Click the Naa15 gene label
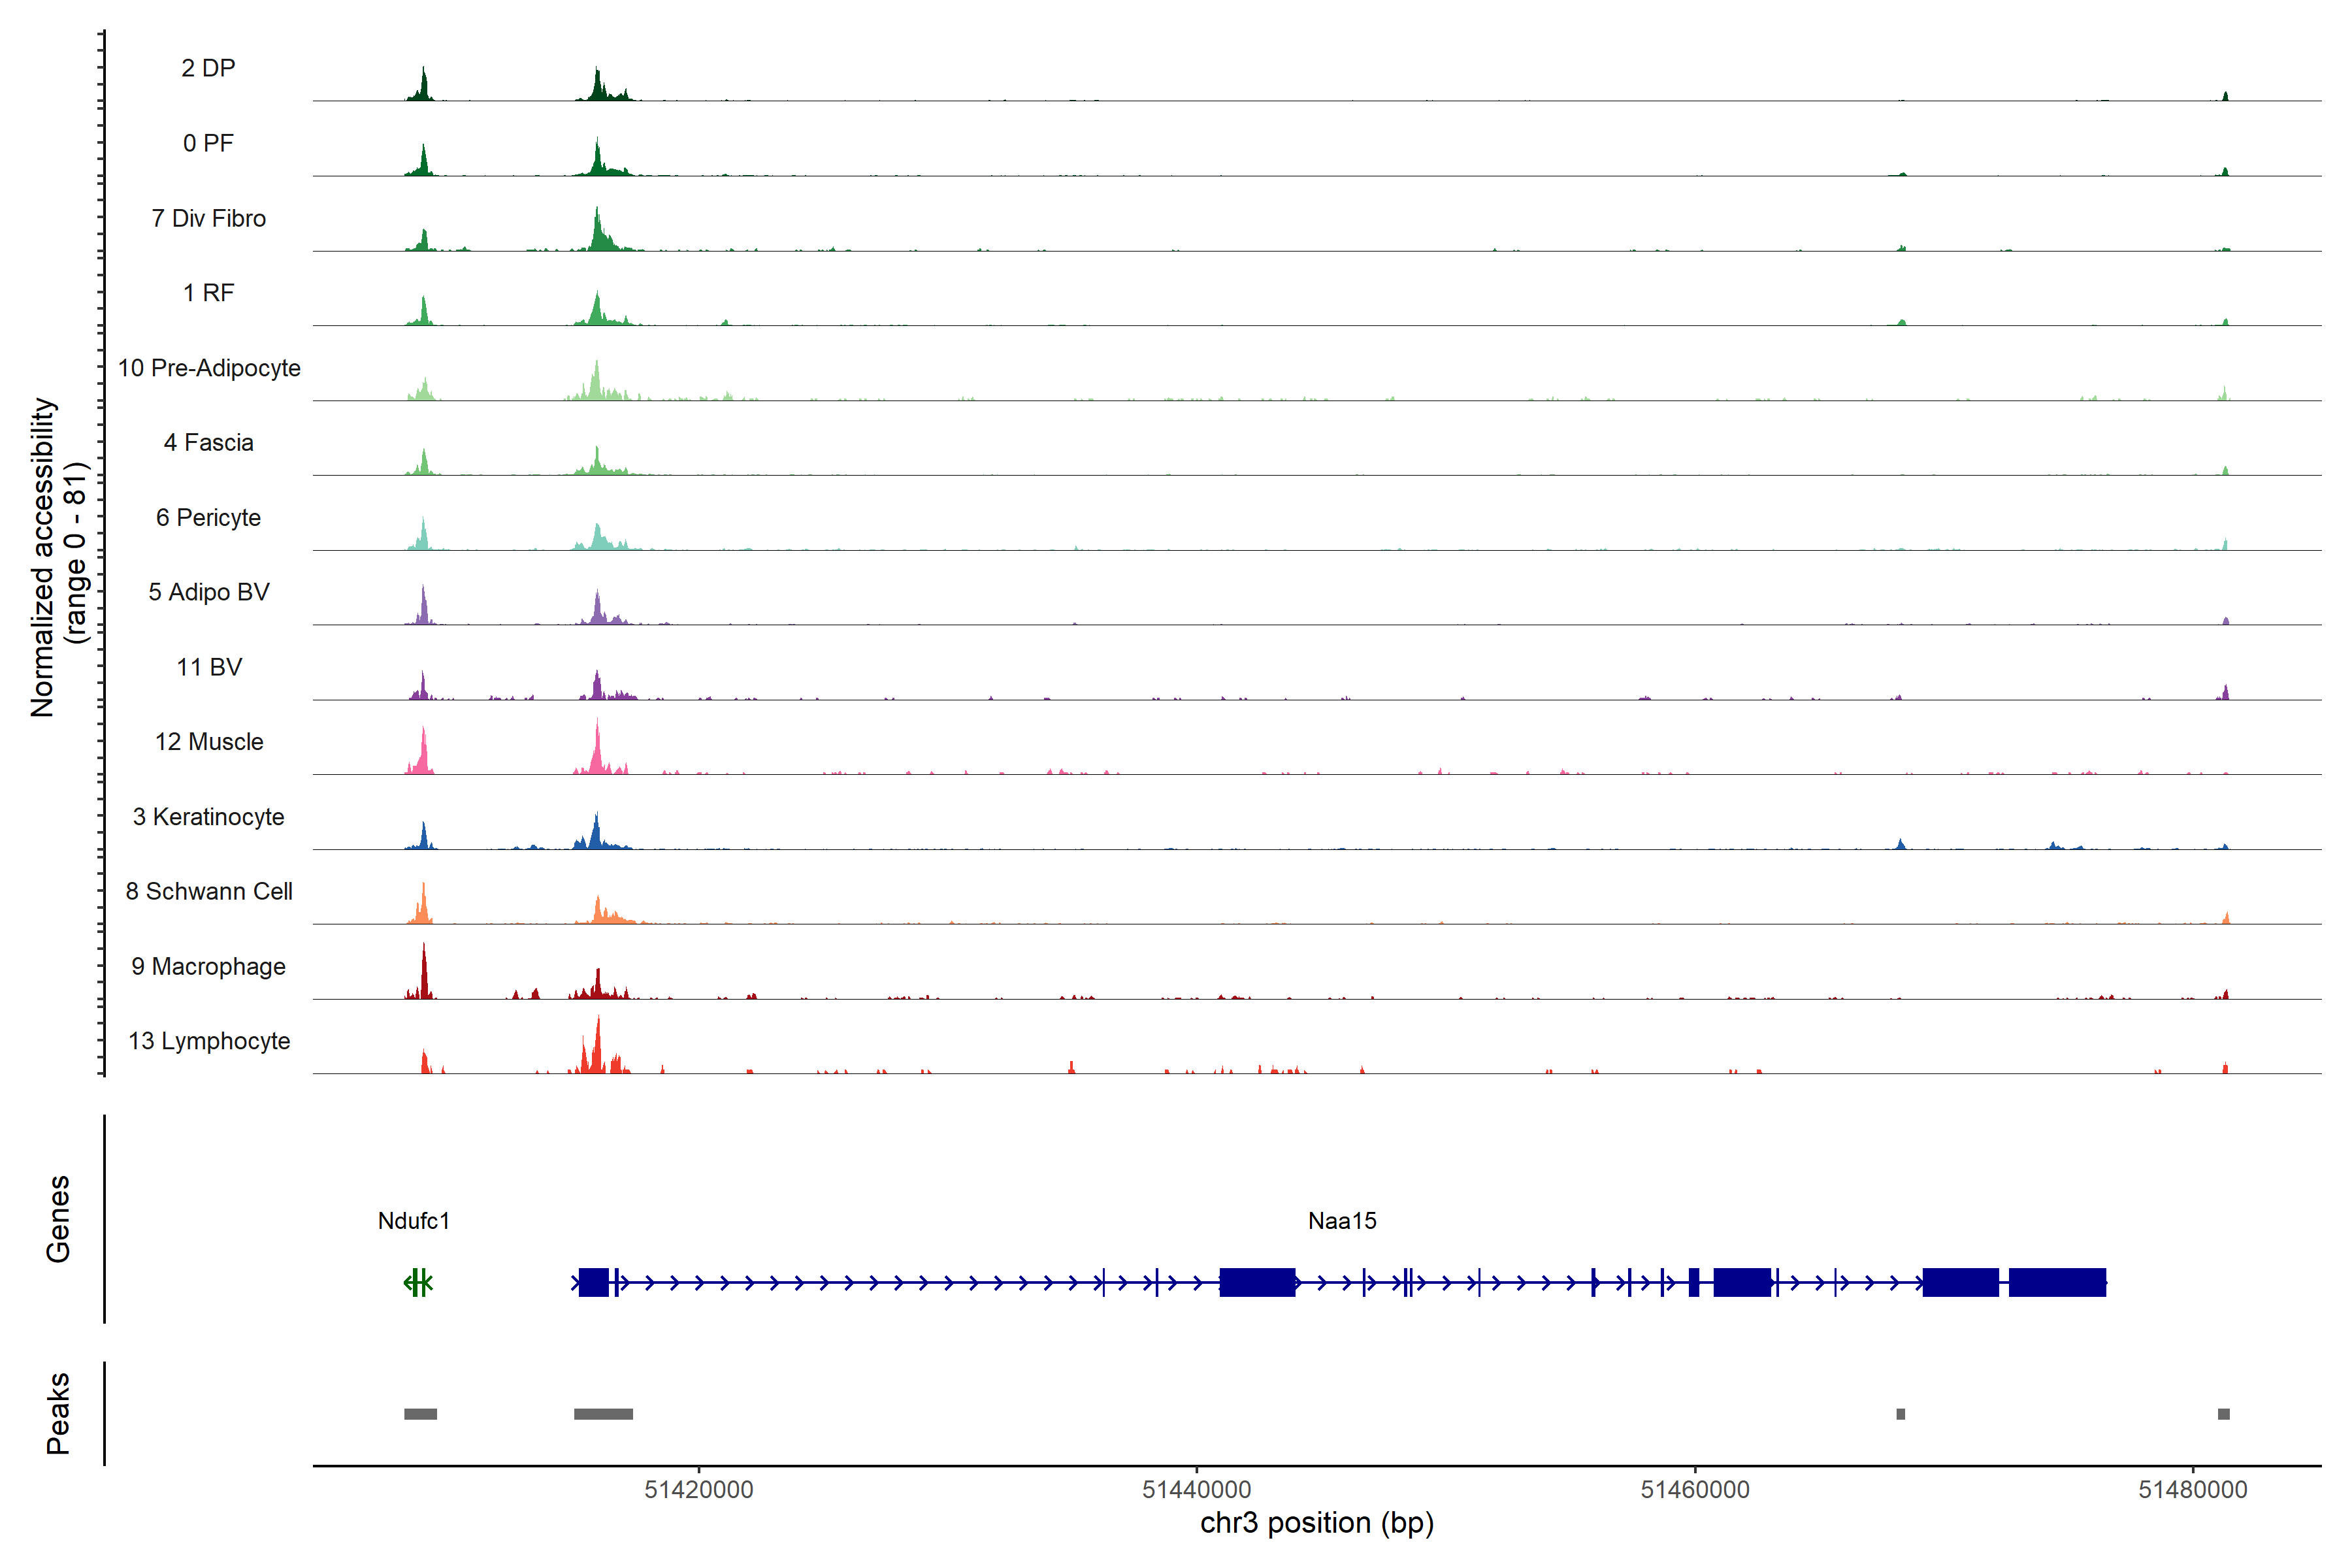Image resolution: width=2352 pixels, height=1568 pixels. pos(1342,1221)
